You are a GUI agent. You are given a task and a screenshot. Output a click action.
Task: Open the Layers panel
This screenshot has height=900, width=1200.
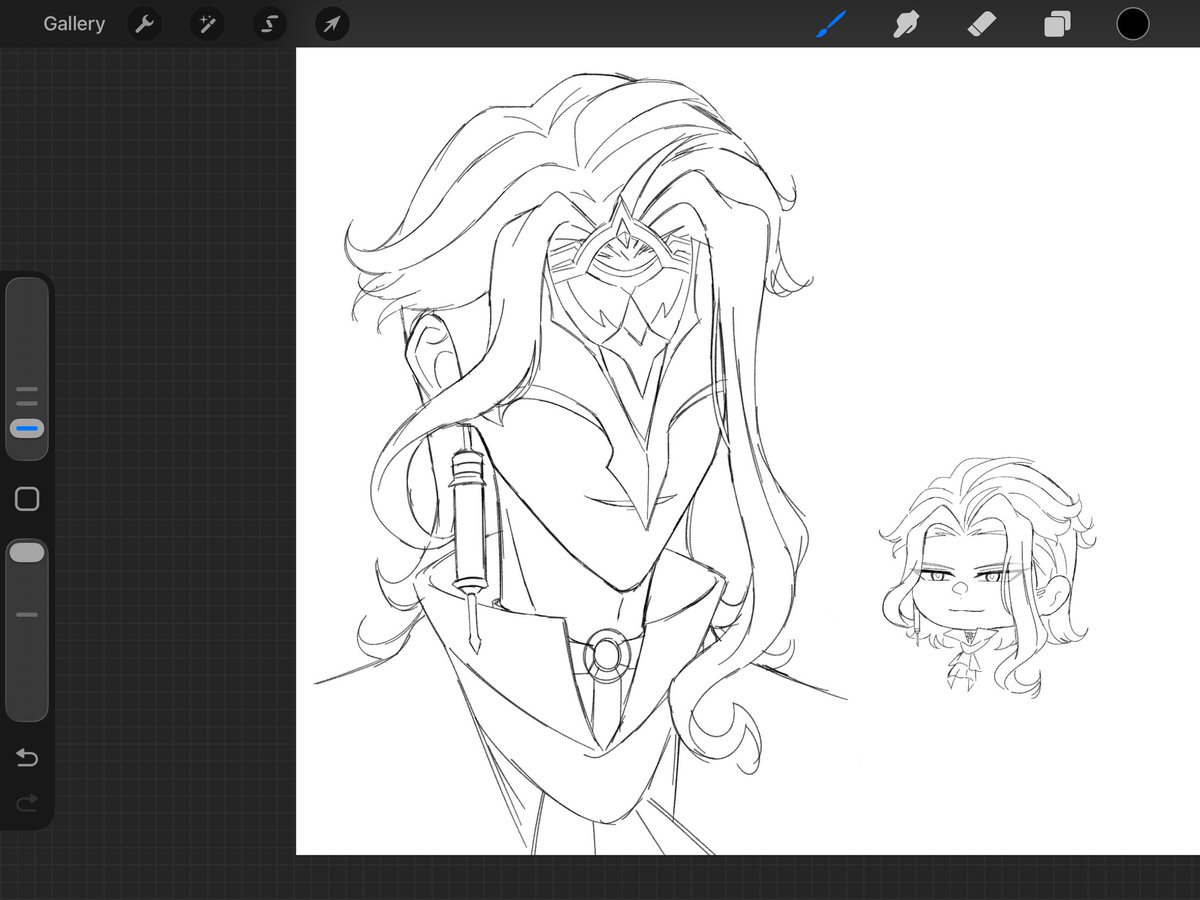1057,24
